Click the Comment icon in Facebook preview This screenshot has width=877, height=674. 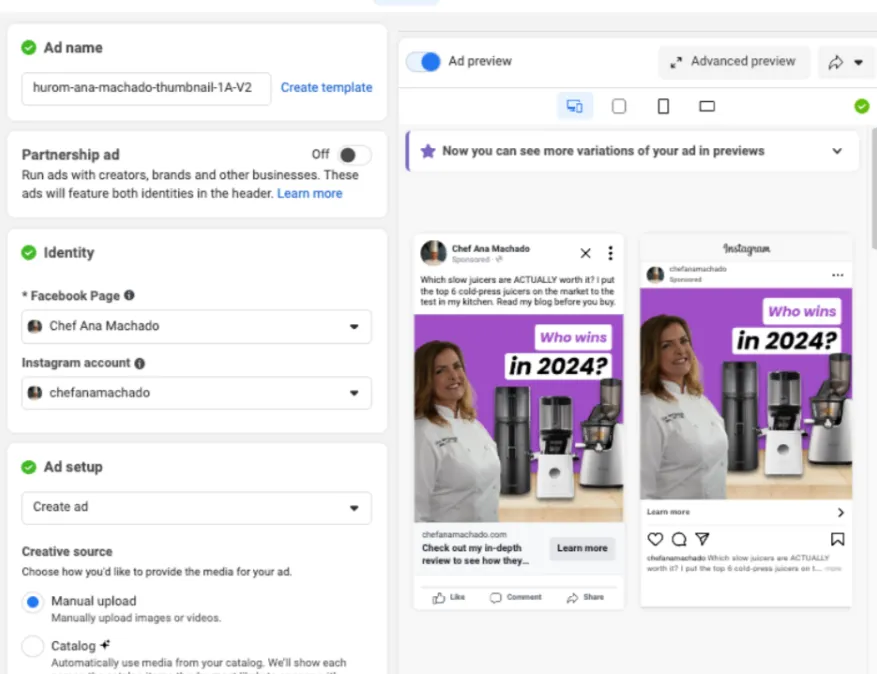pos(496,598)
